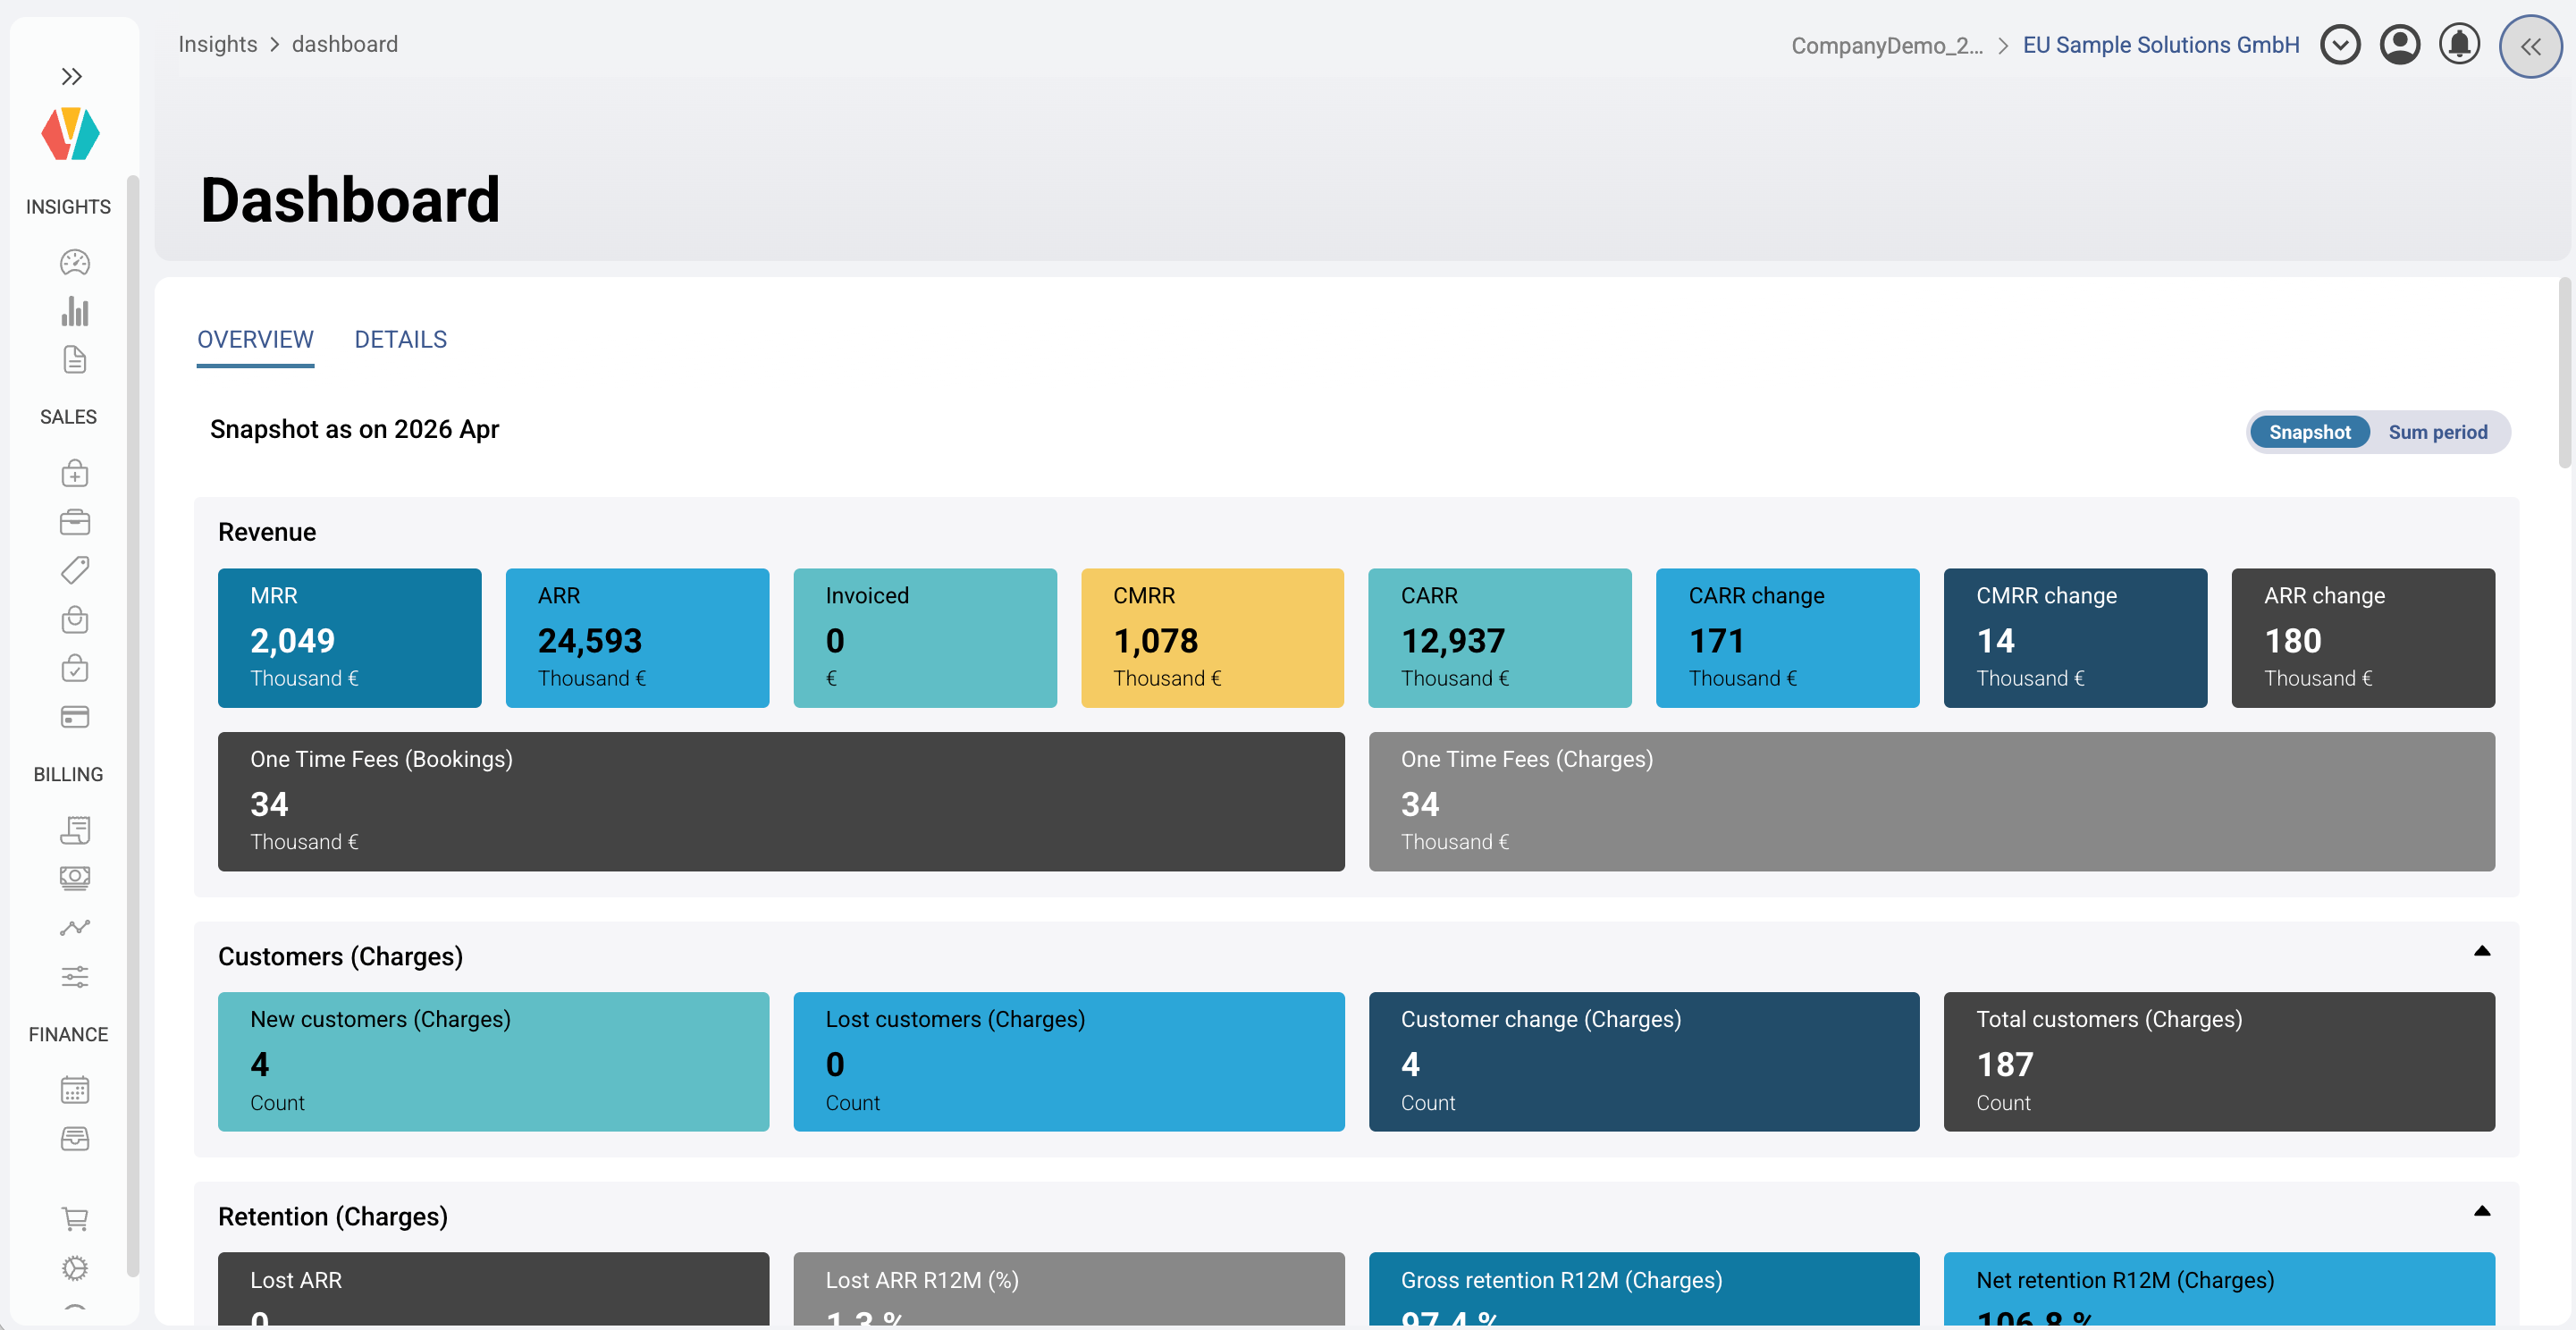Viewport: 2576px width, 1330px height.
Task: Collapse the Customers (Charges) section
Action: [2482, 951]
